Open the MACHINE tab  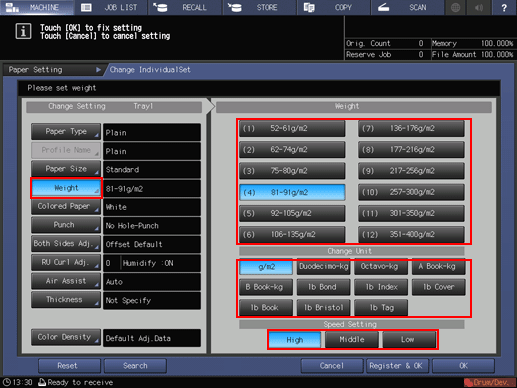pos(37,7)
